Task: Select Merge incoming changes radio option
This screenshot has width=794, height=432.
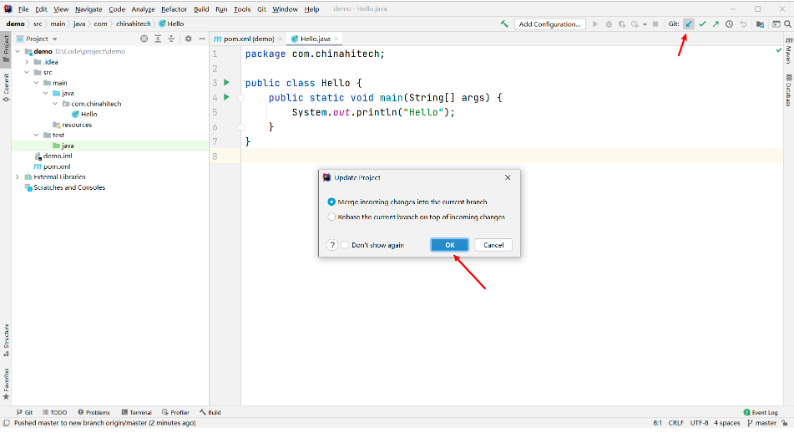Action: click(x=331, y=202)
